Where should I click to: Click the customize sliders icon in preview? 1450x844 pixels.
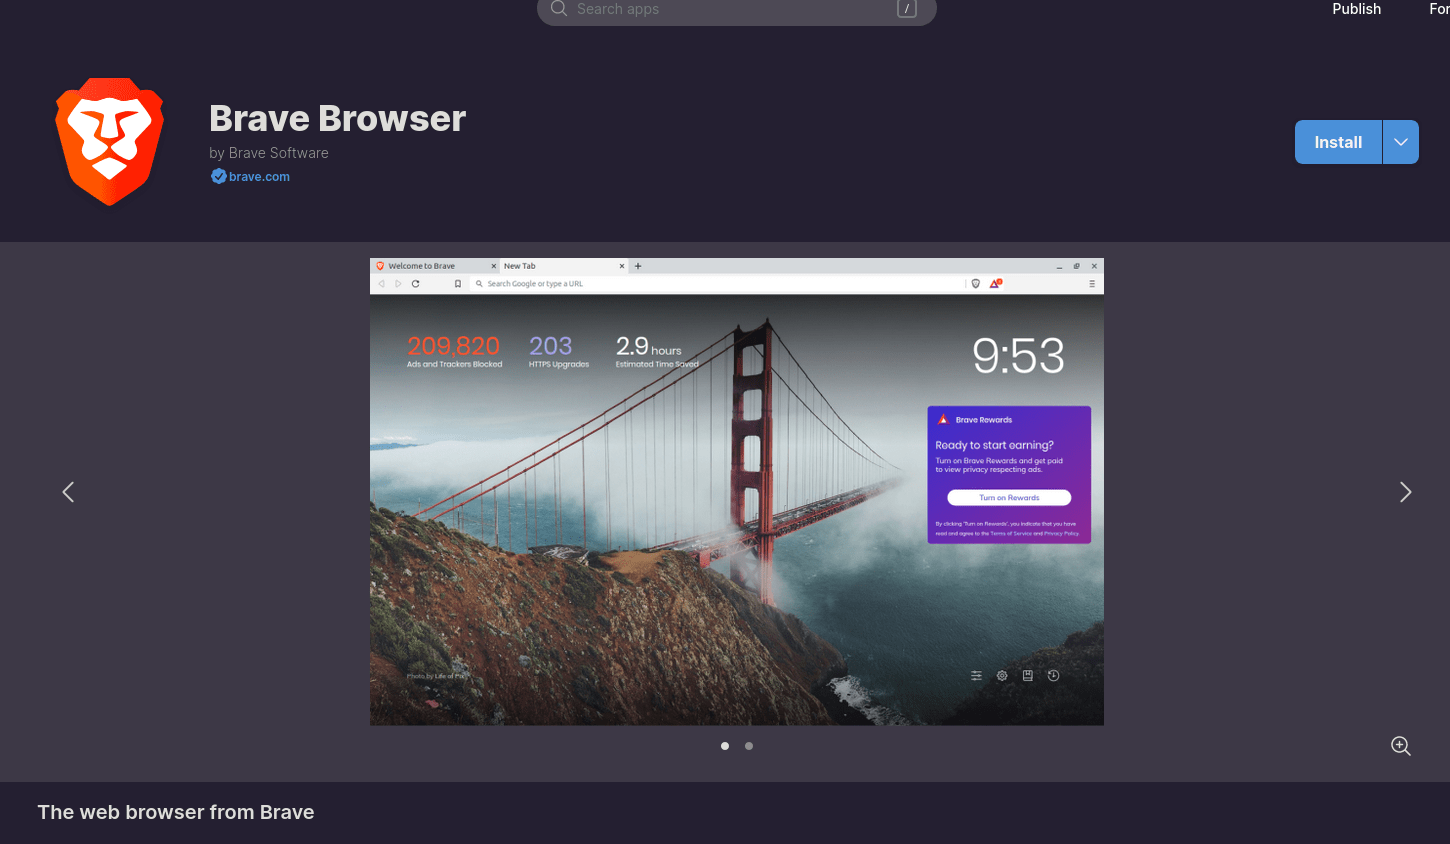click(976, 676)
